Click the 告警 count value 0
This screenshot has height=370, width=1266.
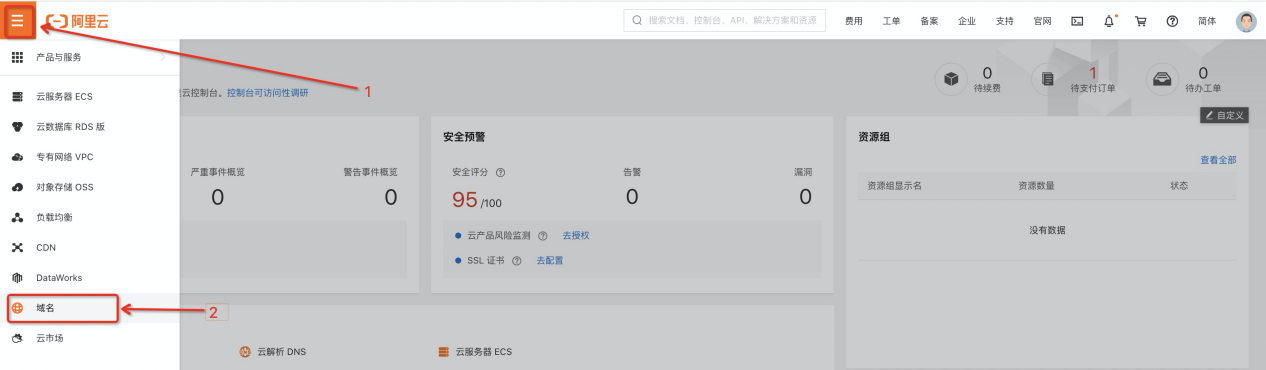[x=631, y=197]
